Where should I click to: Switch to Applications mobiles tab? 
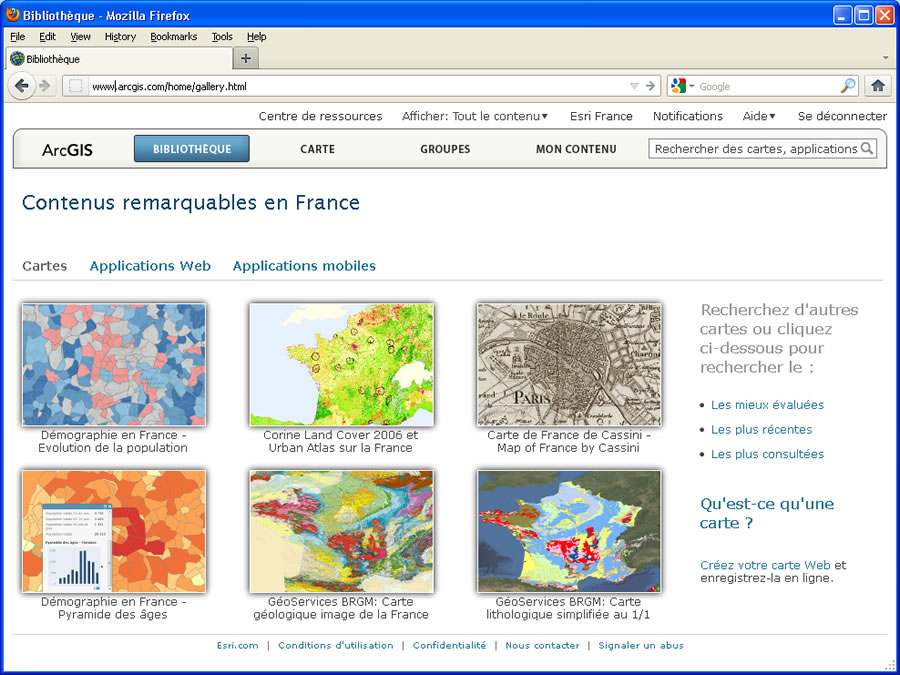coord(304,266)
